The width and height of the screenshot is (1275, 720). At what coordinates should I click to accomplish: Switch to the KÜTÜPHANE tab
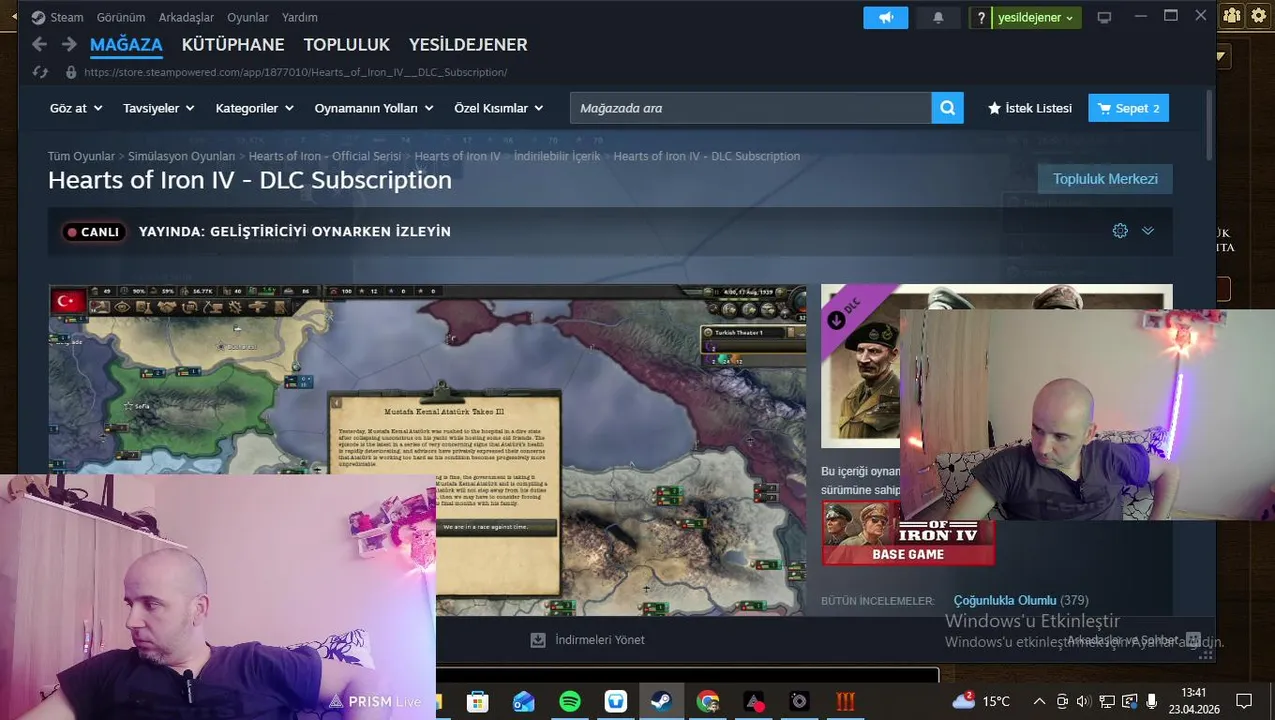pyautogui.click(x=233, y=44)
